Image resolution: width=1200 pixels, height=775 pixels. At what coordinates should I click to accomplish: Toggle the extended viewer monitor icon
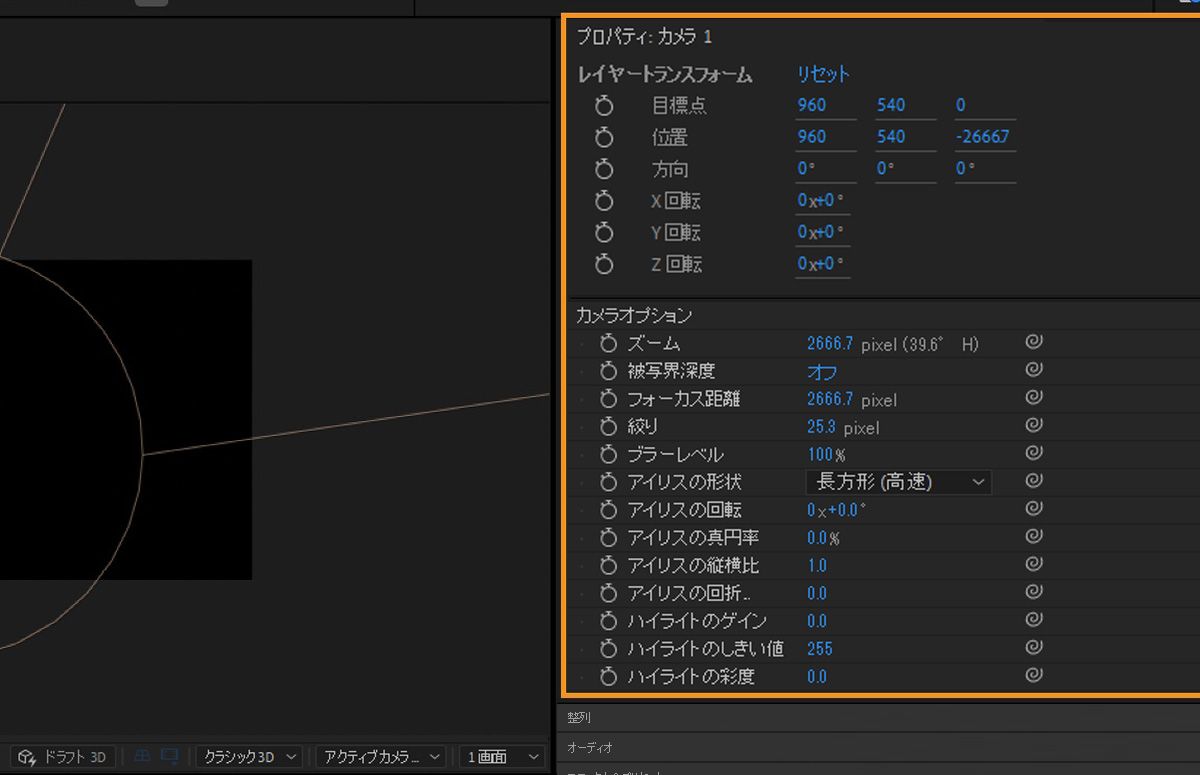(170, 757)
